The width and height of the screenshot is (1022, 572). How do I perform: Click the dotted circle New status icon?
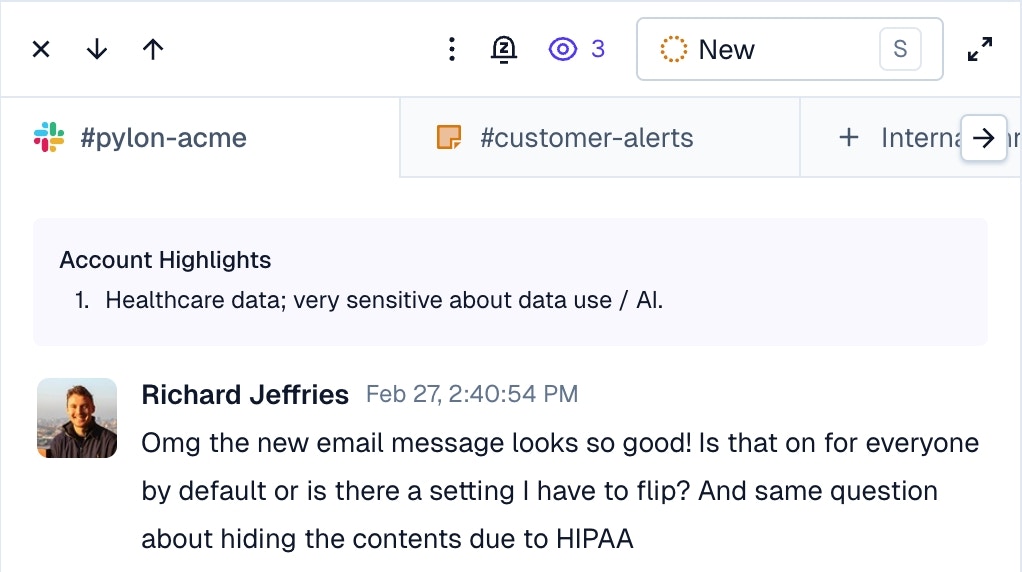pyautogui.click(x=673, y=49)
